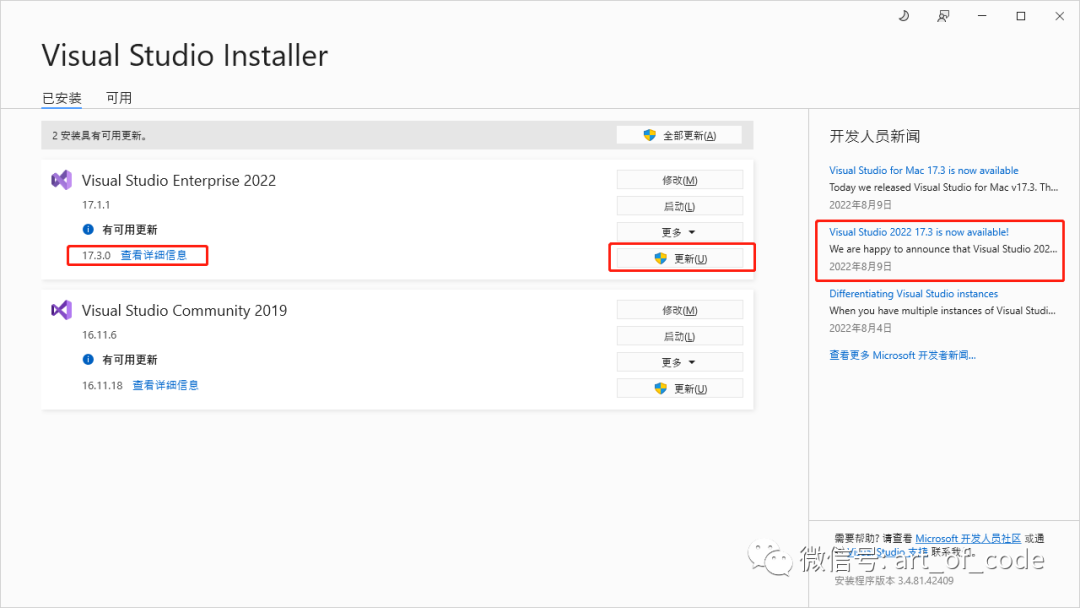Click the Visual Studio Community 2019 logo
The width and height of the screenshot is (1080, 608).
(61, 310)
